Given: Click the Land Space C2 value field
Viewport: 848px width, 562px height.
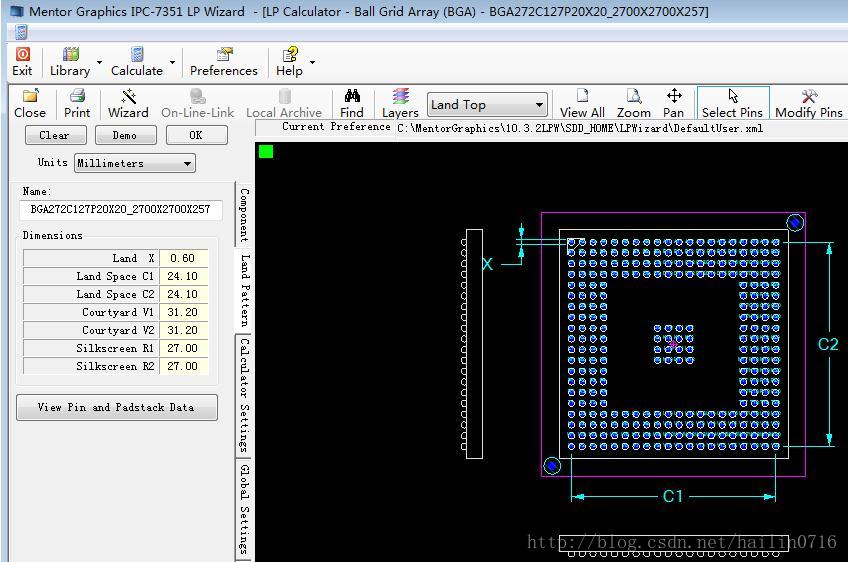Looking at the screenshot, I should tap(183, 294).
